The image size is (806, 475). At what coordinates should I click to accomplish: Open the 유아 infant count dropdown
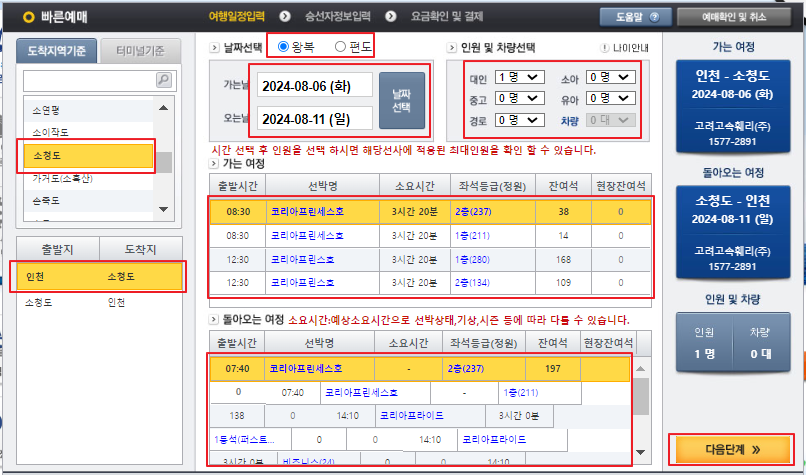(611, 98)
